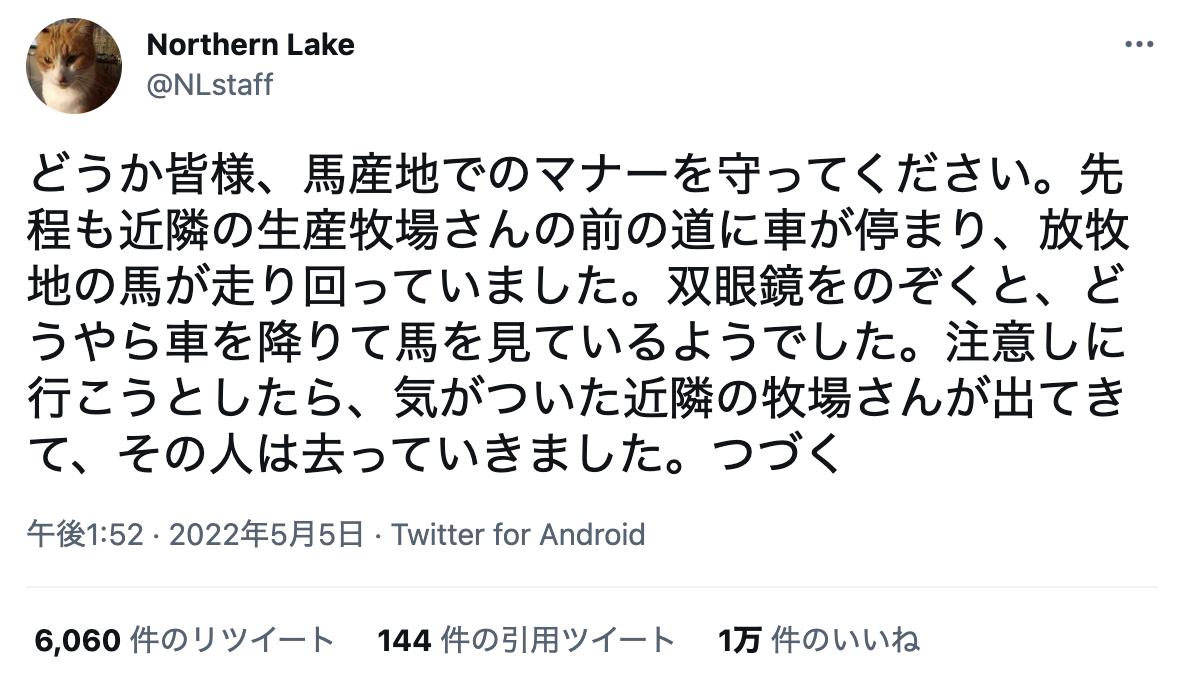Click the 1万 likes count number
Screen dimensions: 1188x688
point(739,640)
